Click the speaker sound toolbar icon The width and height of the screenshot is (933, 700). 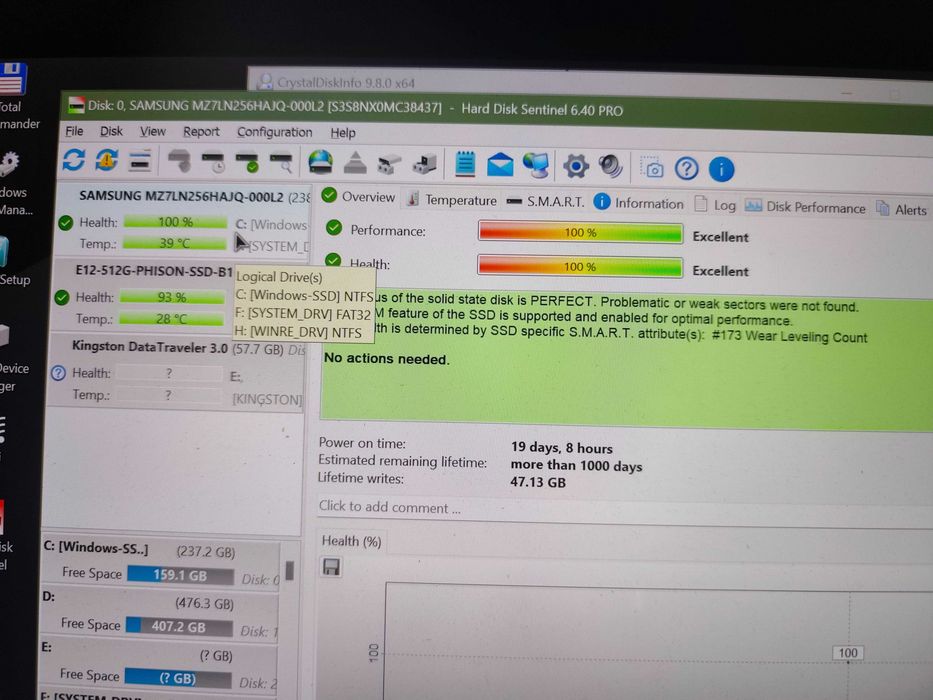(x=610, y=167)
